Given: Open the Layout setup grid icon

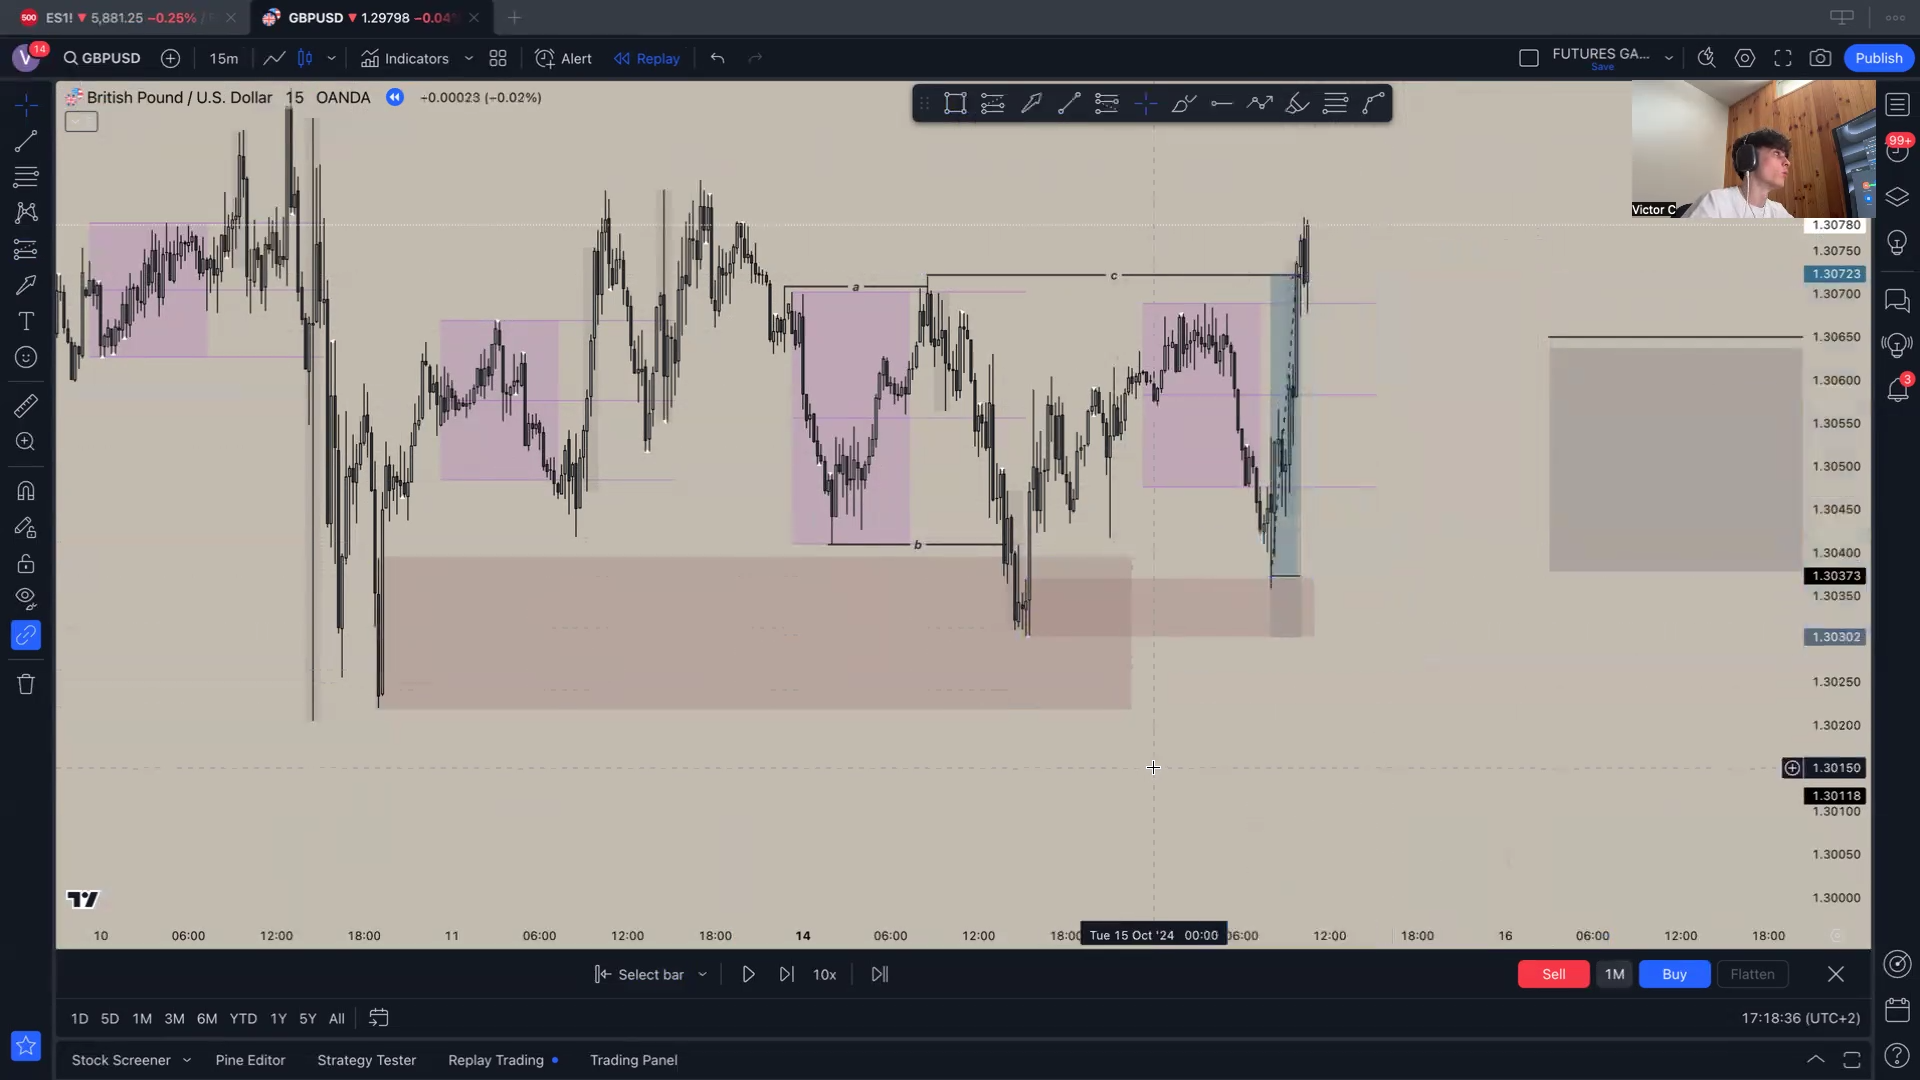Looking at the screenshot, I should point(498,58).
